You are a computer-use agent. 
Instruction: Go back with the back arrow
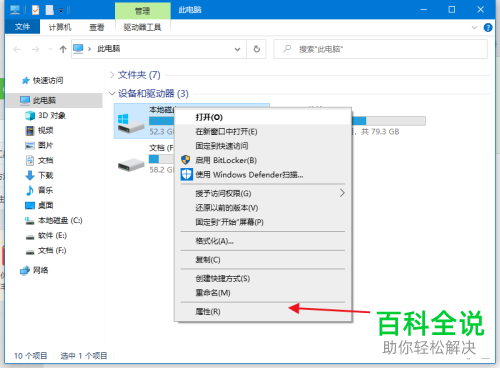pos(17,49)
